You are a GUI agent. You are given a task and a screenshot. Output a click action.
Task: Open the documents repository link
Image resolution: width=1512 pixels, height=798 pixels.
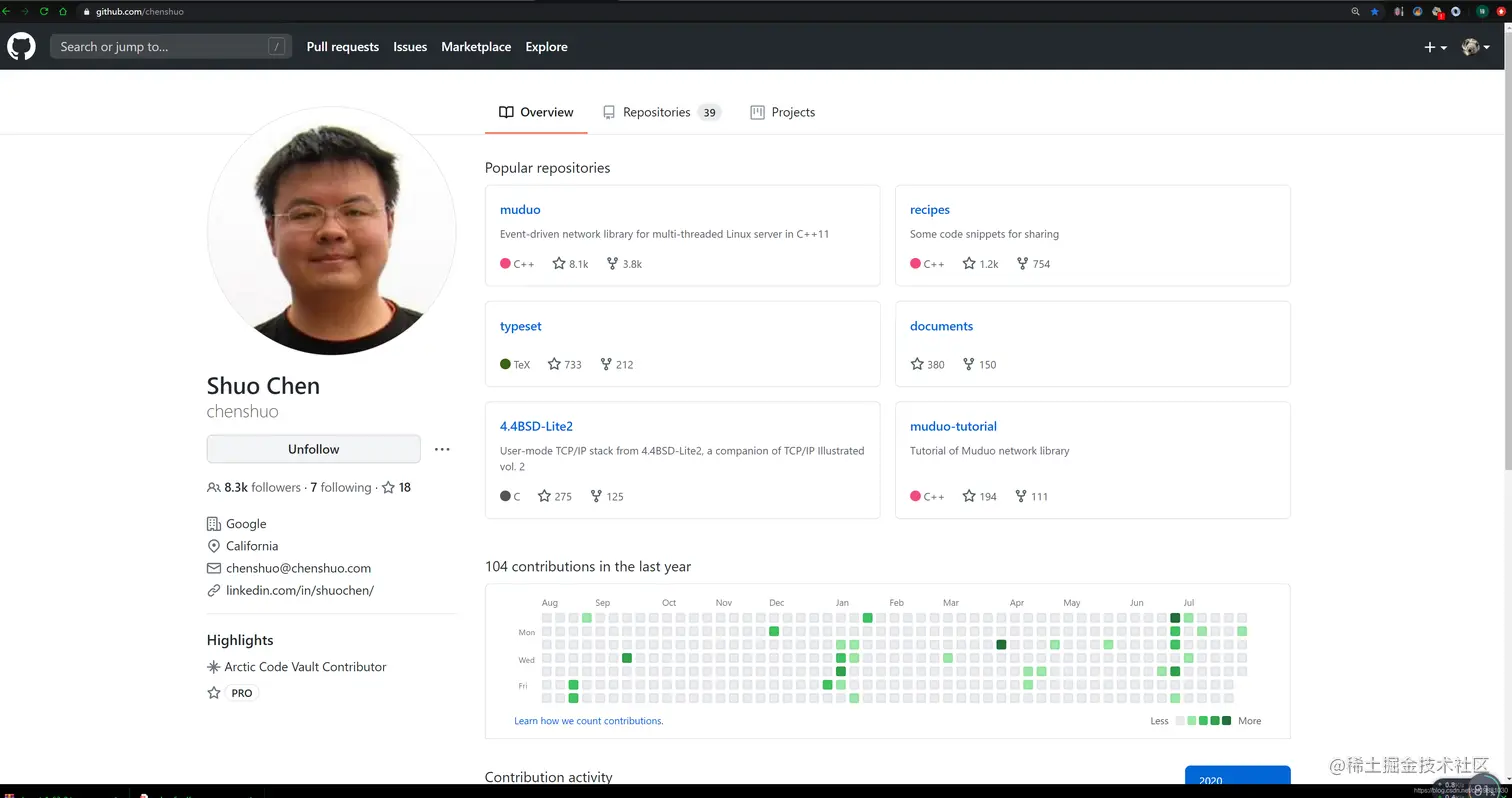pyautogui.click(x=941, y=326)
